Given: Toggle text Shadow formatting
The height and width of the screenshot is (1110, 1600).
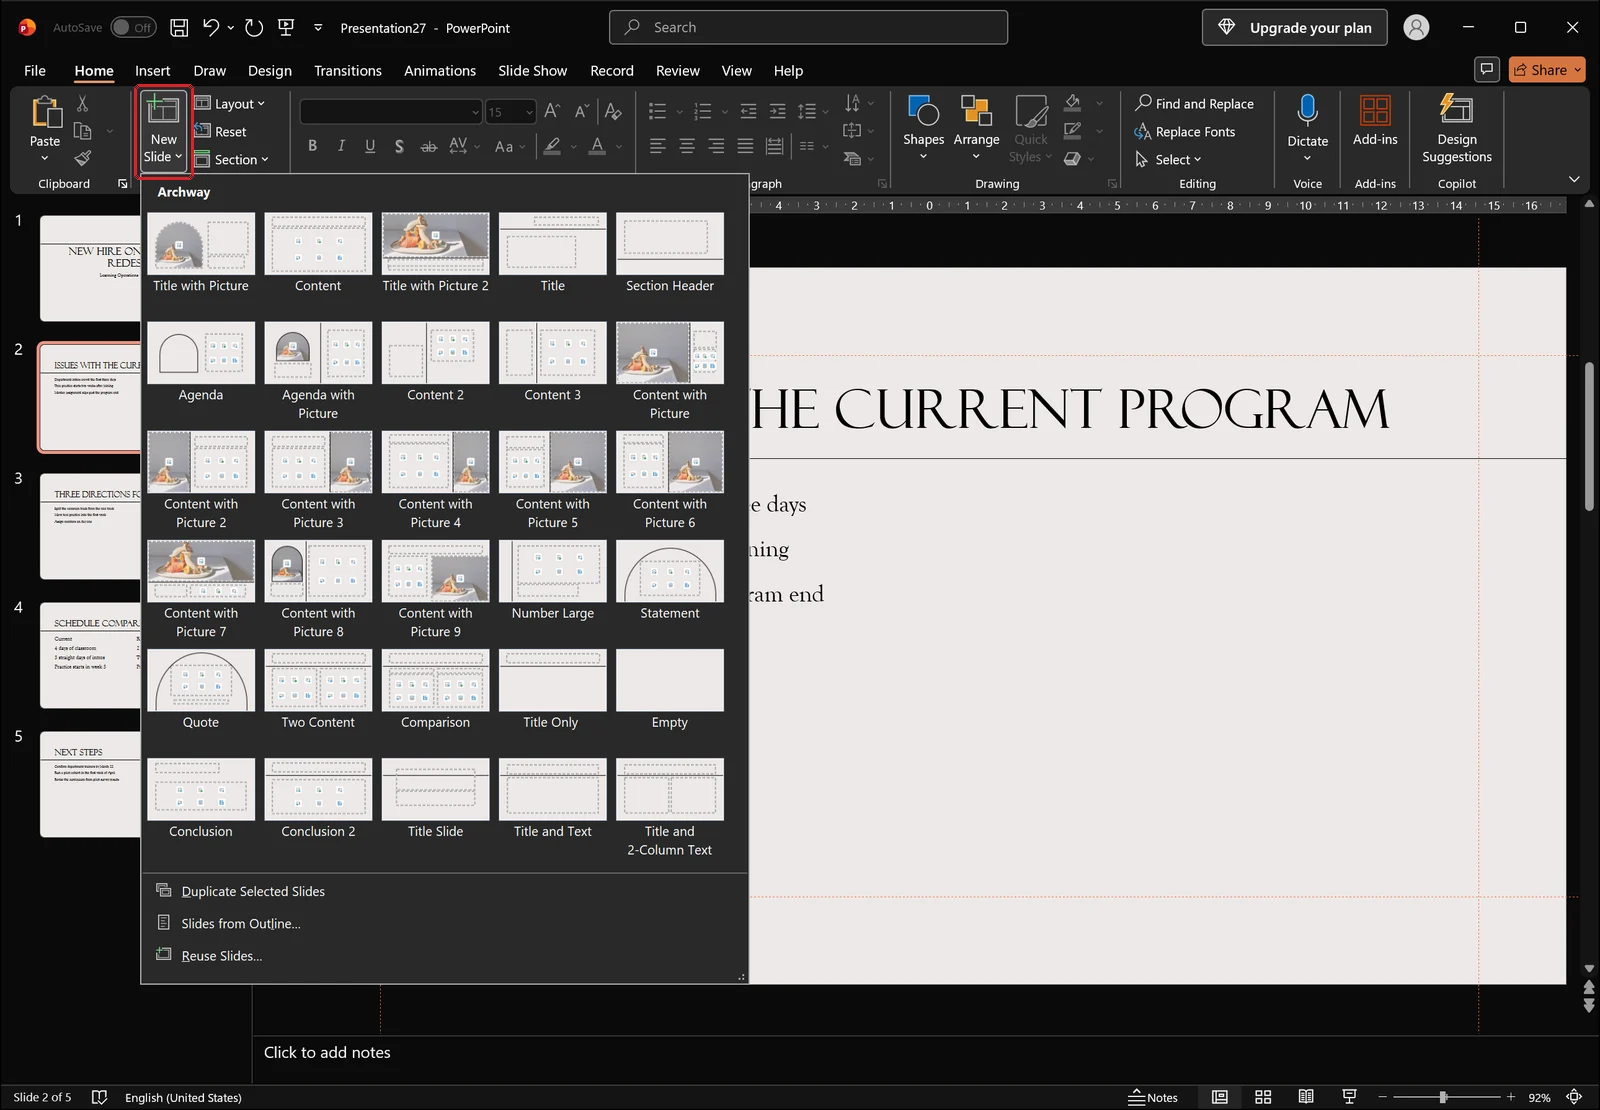Looking at the screenshot, I should (399, 146).
